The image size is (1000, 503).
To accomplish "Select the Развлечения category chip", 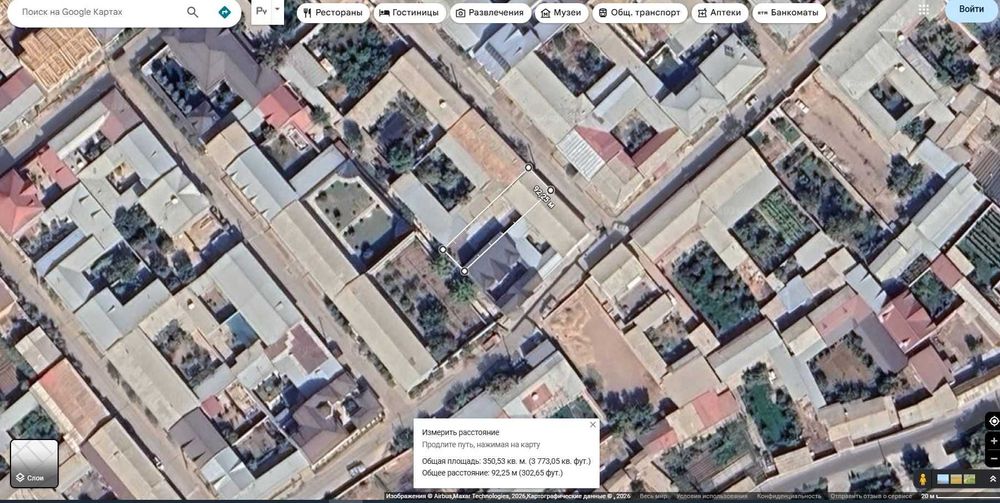I will 490,13.
